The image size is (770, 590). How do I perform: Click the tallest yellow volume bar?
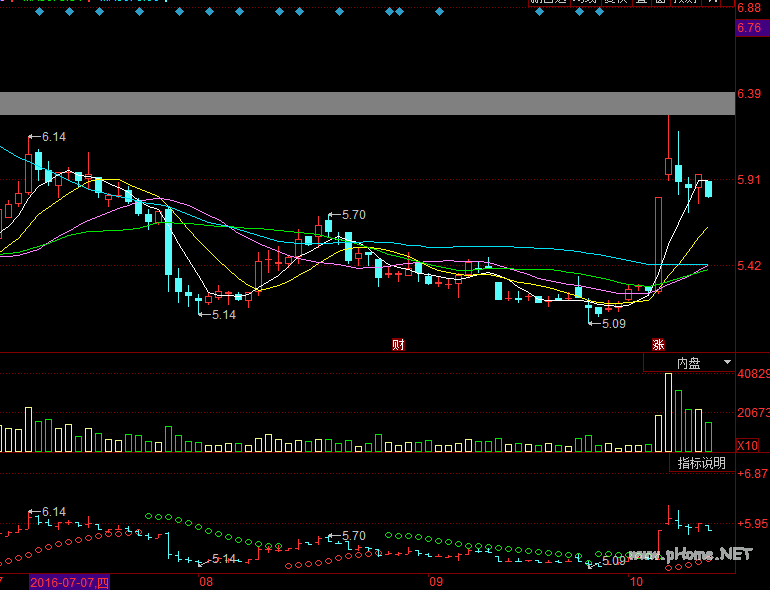668,413
